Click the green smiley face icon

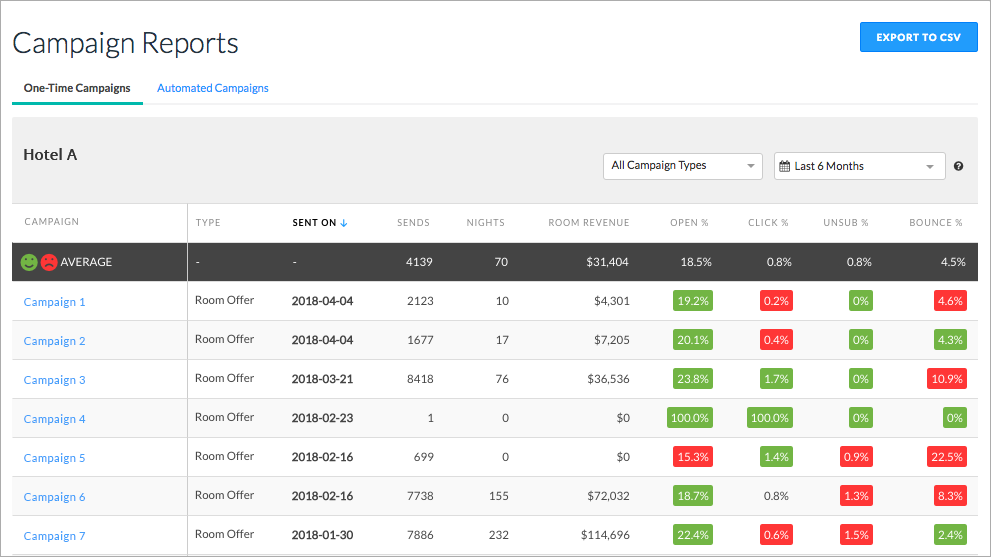[29, 262]
